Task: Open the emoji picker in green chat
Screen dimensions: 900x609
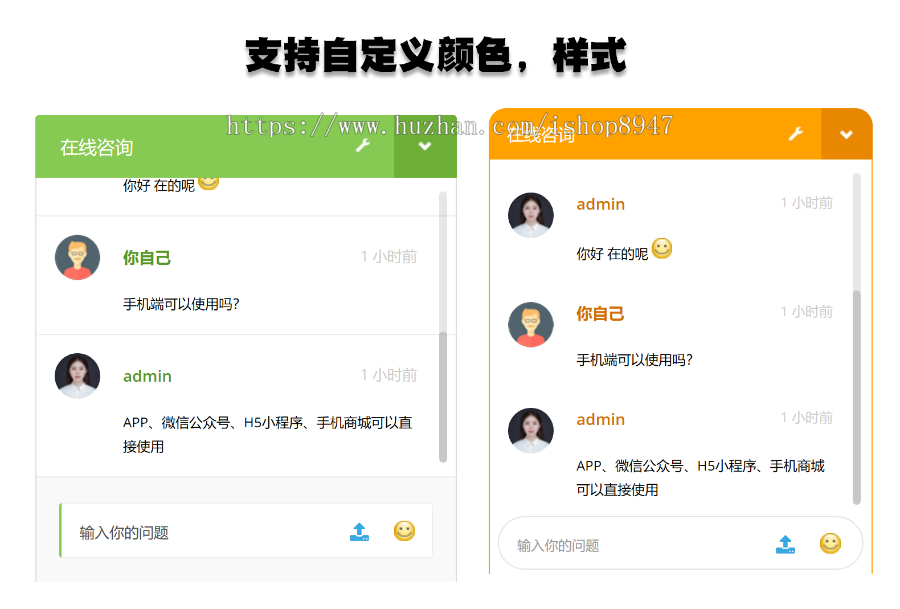Action: [404, 531]
